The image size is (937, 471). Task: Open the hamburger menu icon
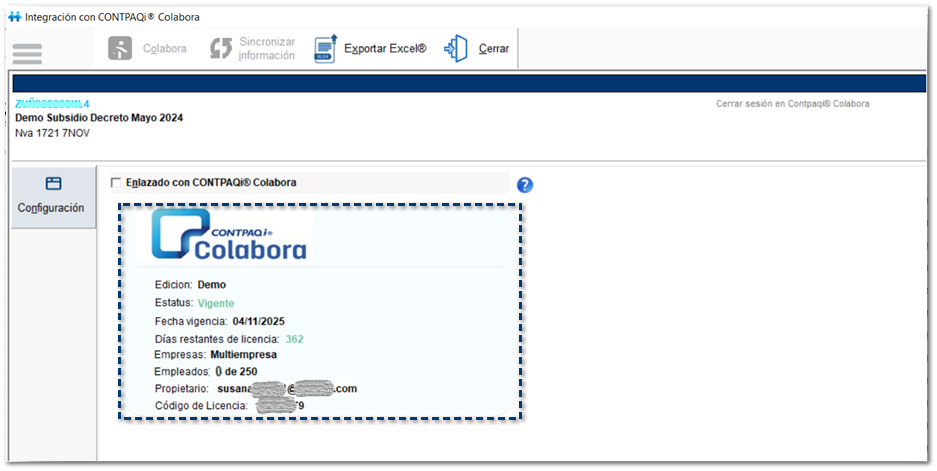click(27, 54)
